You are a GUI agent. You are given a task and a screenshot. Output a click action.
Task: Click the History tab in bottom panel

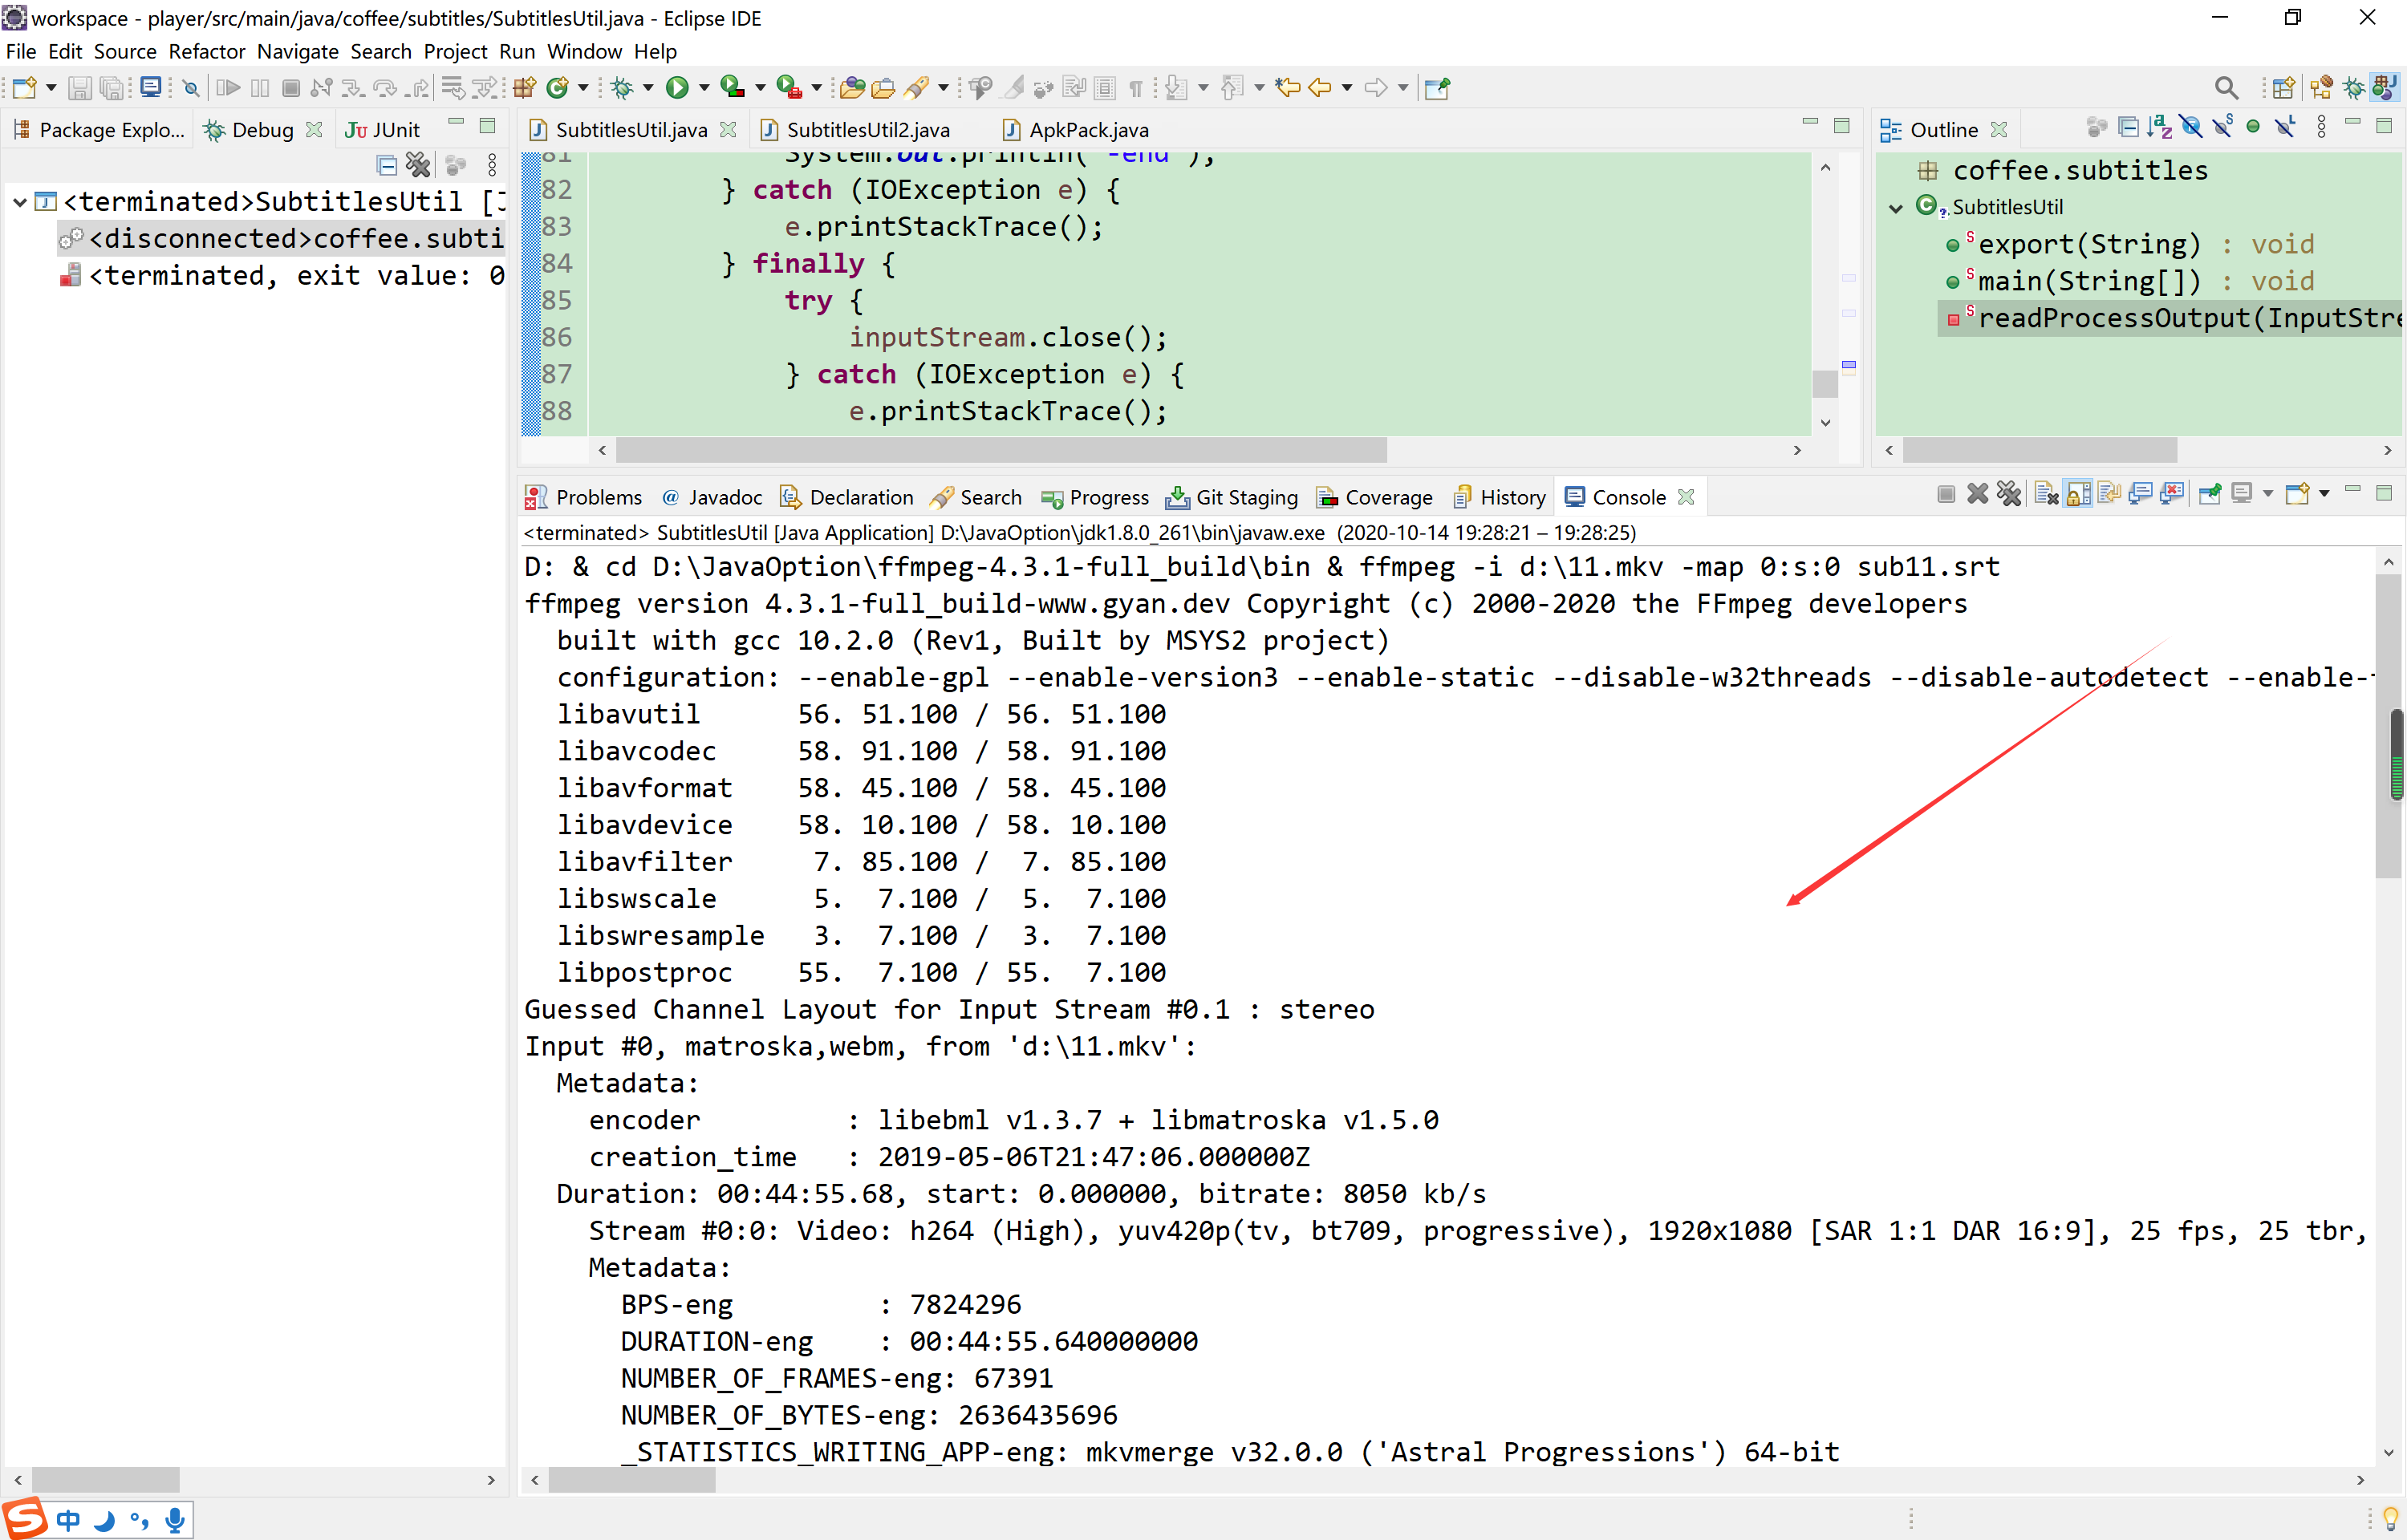[1507, 496]
